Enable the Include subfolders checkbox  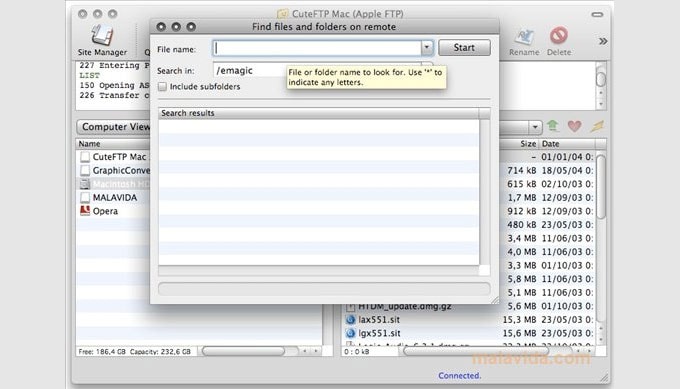[162, 86]
